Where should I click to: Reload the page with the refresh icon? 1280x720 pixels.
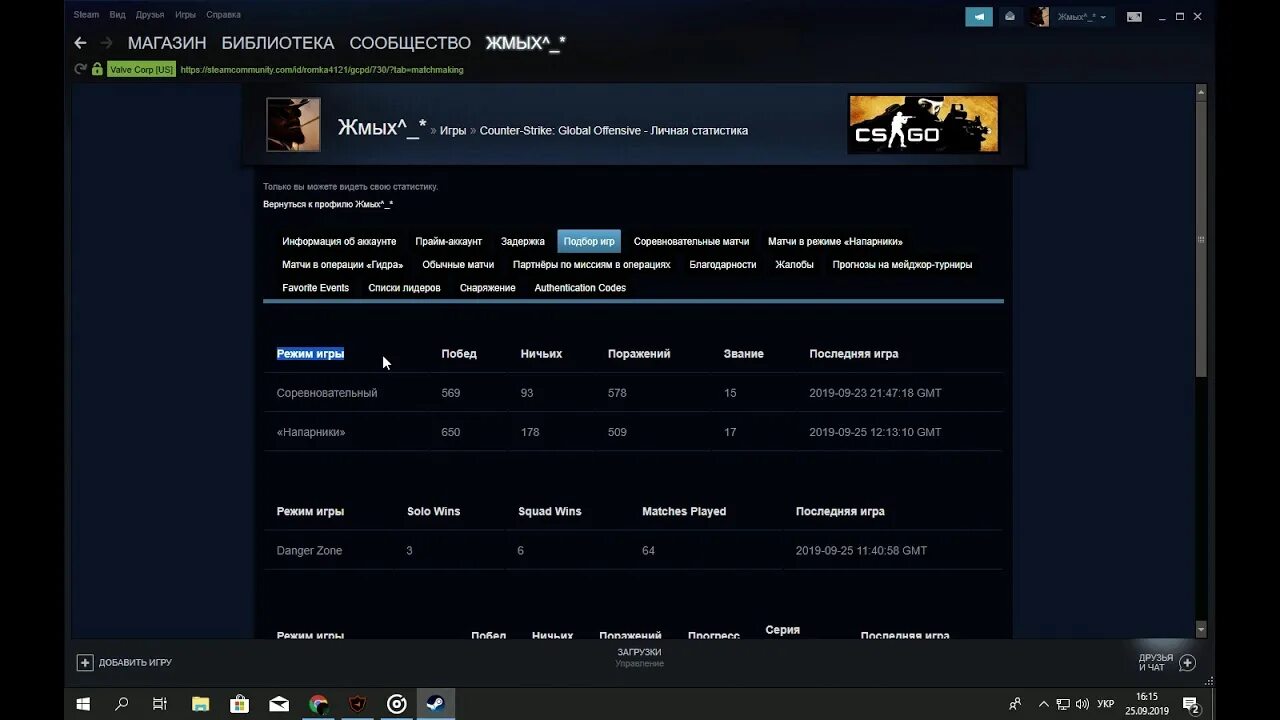click(x=80, y=69)
